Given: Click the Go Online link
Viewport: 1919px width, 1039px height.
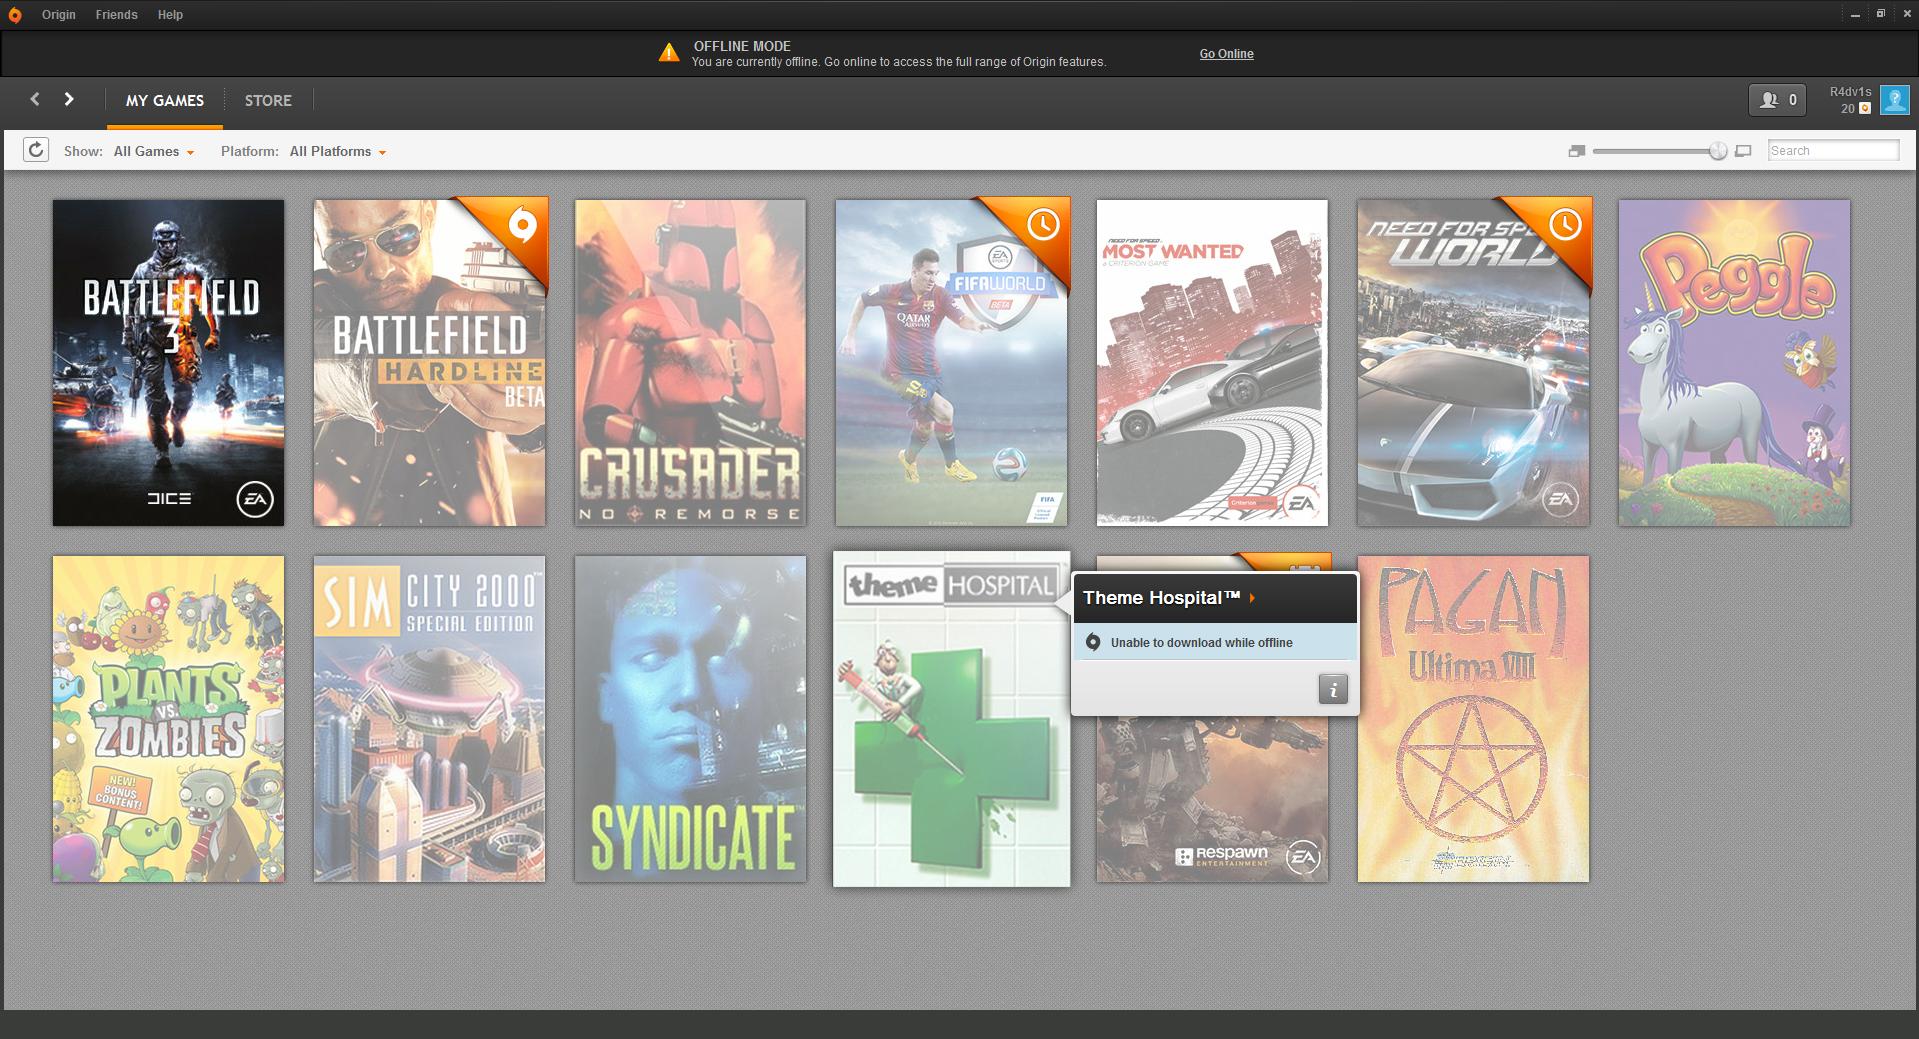Looking at the screenshot, I should click(x=1226, y=54).
